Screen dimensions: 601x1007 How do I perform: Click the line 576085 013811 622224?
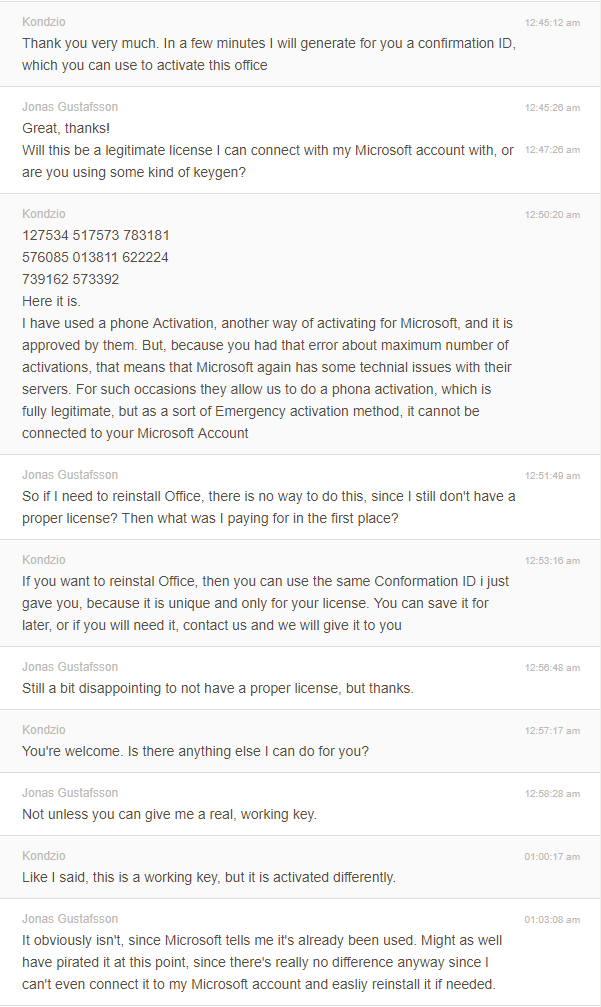(x=95, y=258)
